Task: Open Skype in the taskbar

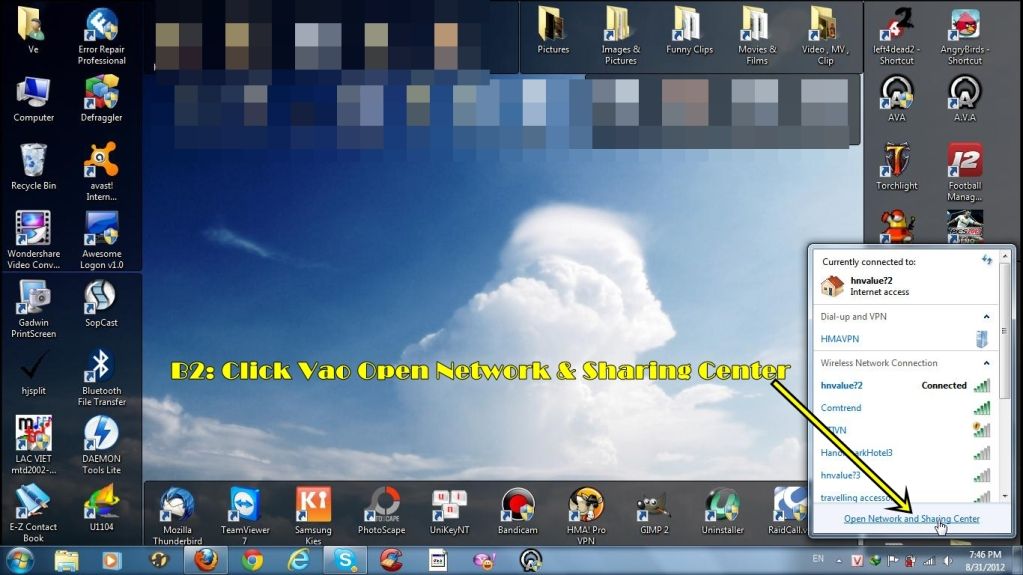Action: (346, 559)
